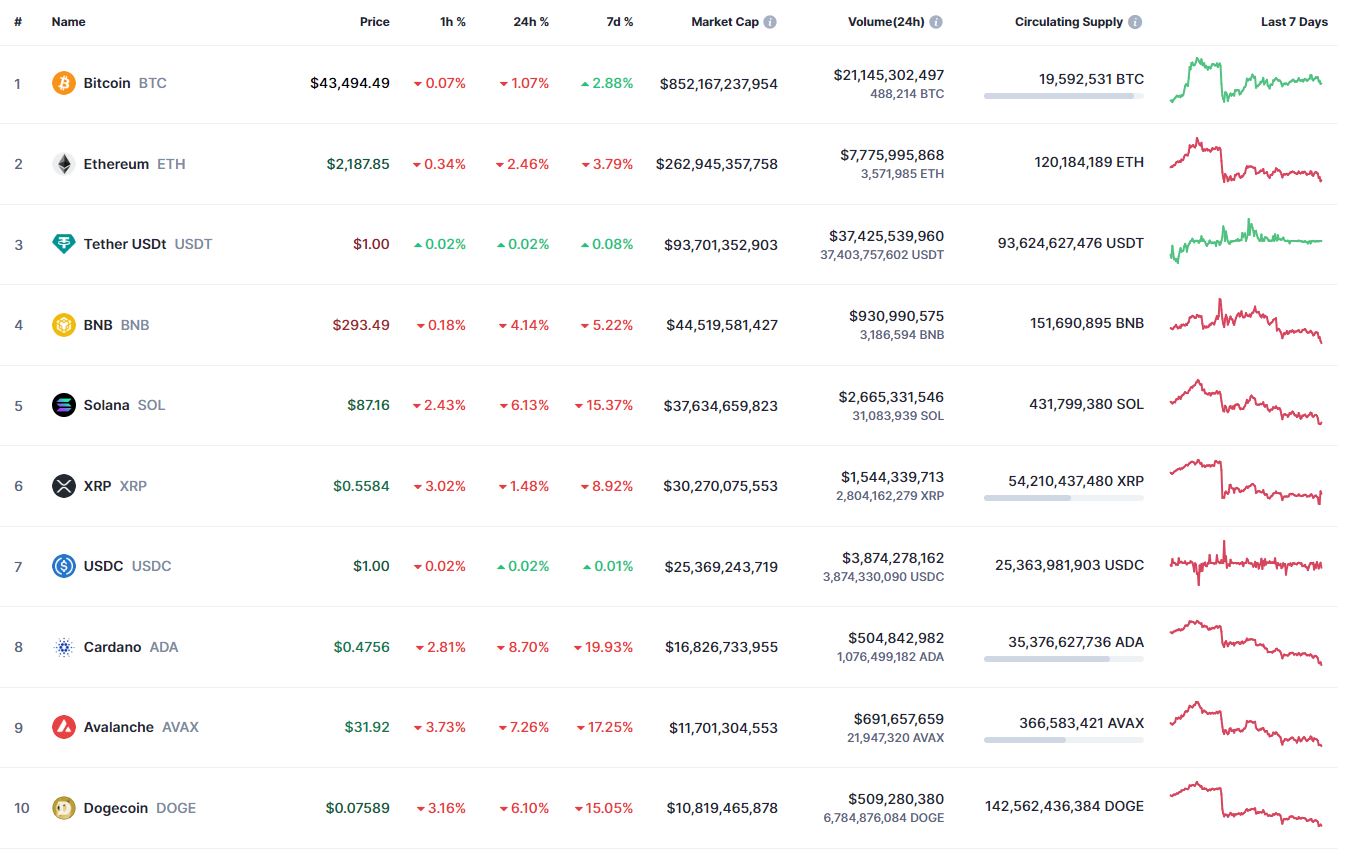
Task: Click the Solana logo icon
Action: coord(64,405)
